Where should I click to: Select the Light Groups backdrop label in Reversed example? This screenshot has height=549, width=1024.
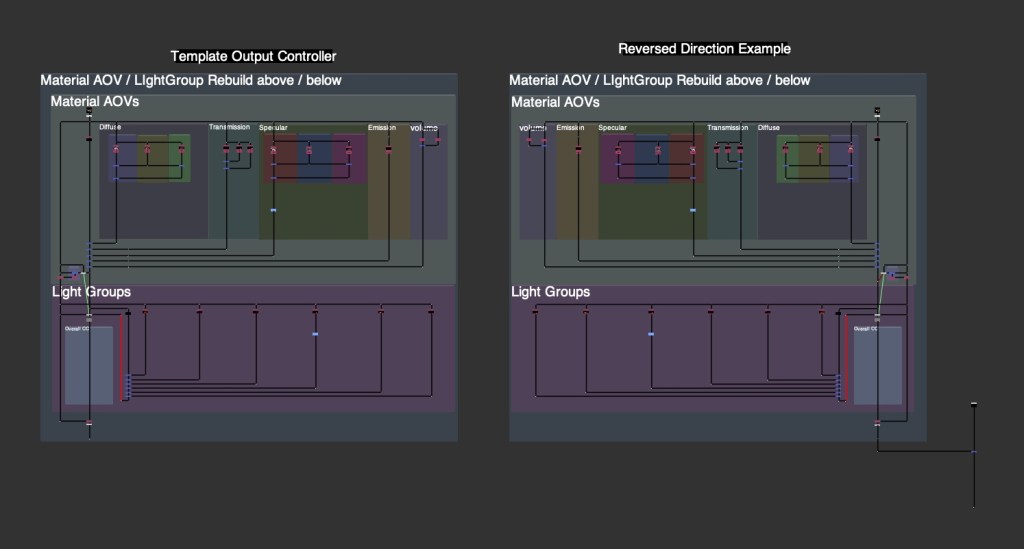click(x=550, y=292)
